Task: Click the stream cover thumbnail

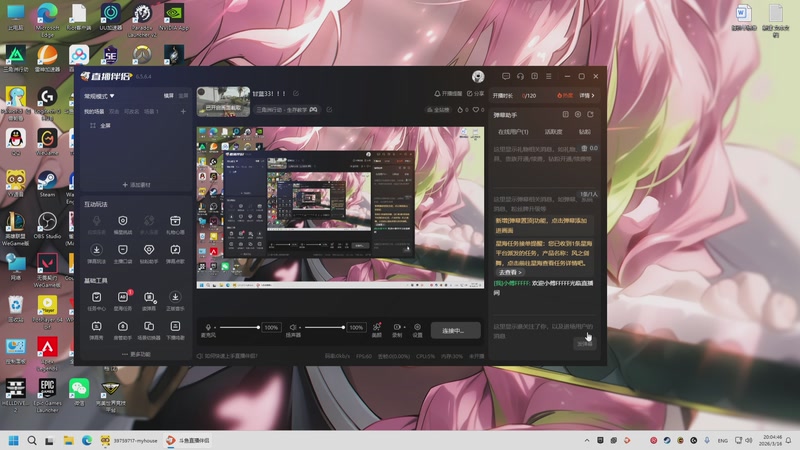Action: (x=223, y=102)
